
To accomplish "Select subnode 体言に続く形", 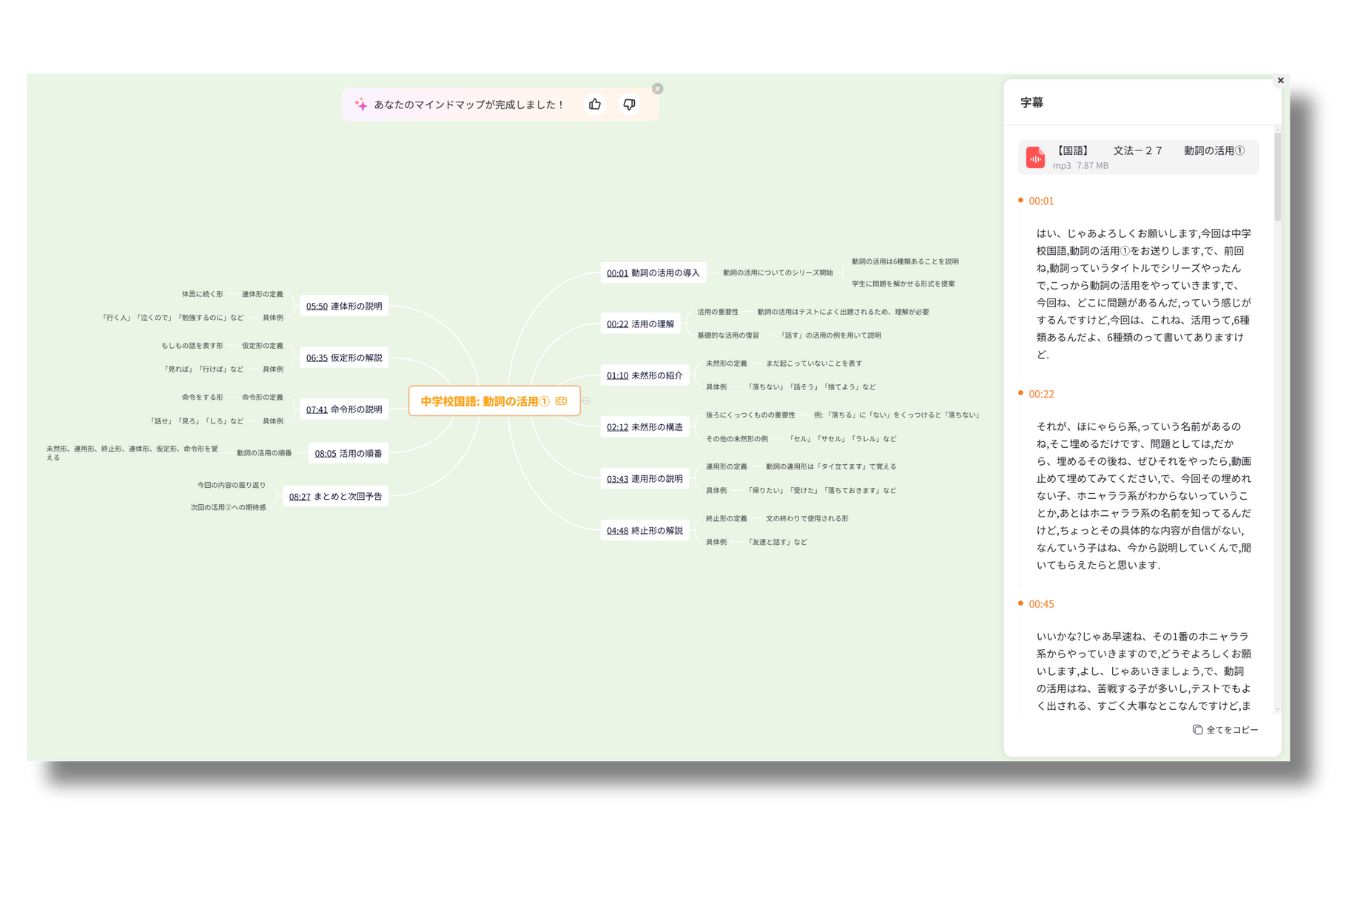I will point(202,294).
